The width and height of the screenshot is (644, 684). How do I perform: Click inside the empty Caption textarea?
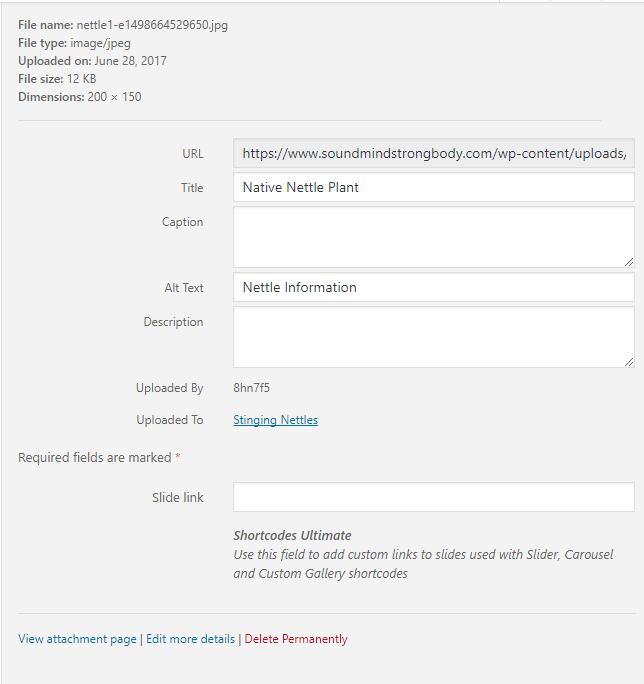tap(434, 237)
